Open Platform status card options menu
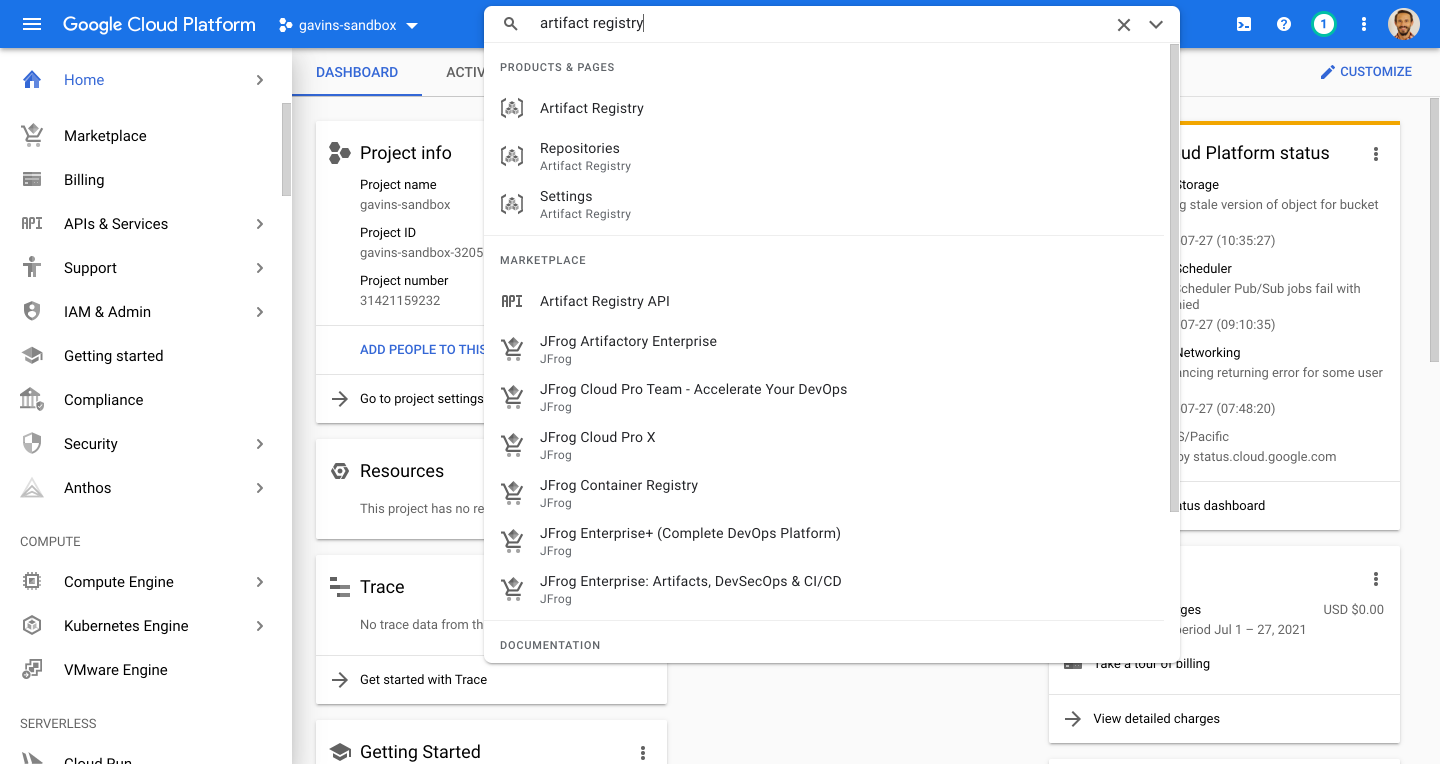The width and height of the screenshot is (1440, 764). (1376, 154)
